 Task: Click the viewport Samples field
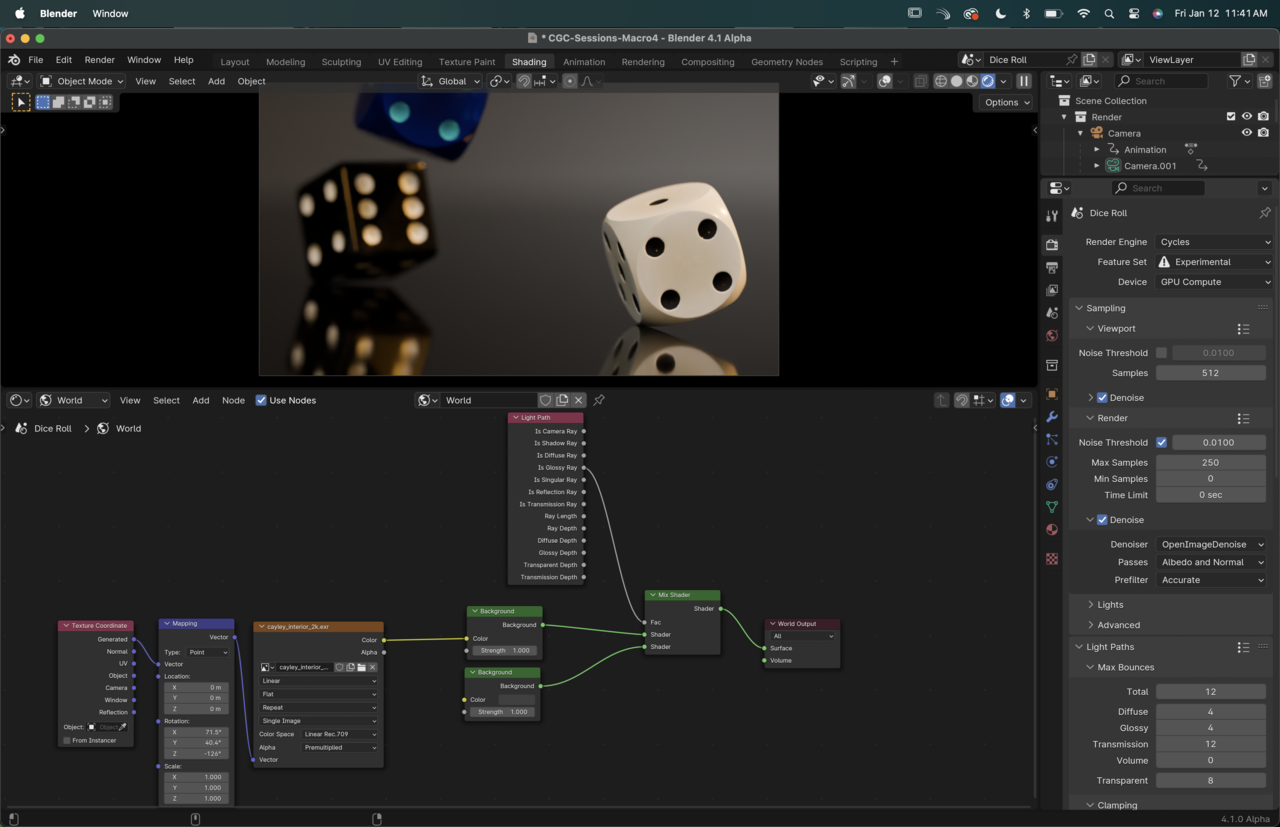point(1210,373)
